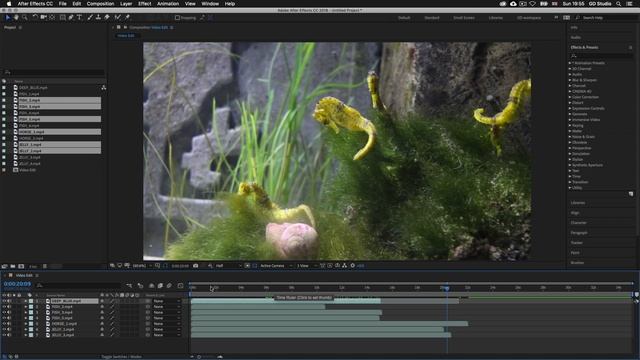The image size is (640, 360).
Task: Open the Tracker panel
Action: coord(576,242)
